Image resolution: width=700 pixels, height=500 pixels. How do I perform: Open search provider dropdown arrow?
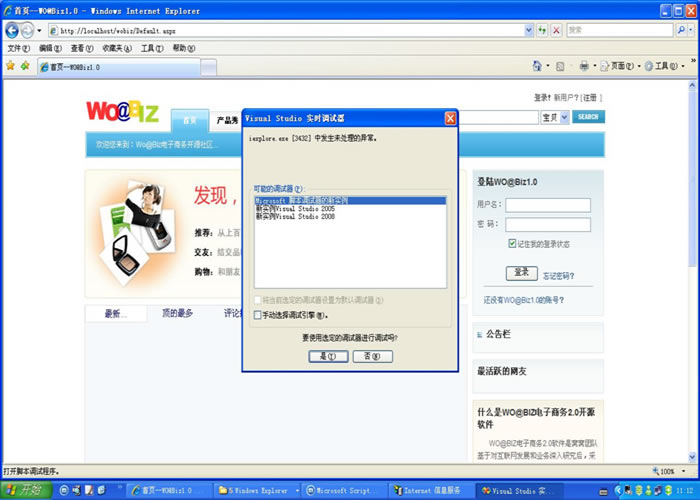tap(691, 30)
